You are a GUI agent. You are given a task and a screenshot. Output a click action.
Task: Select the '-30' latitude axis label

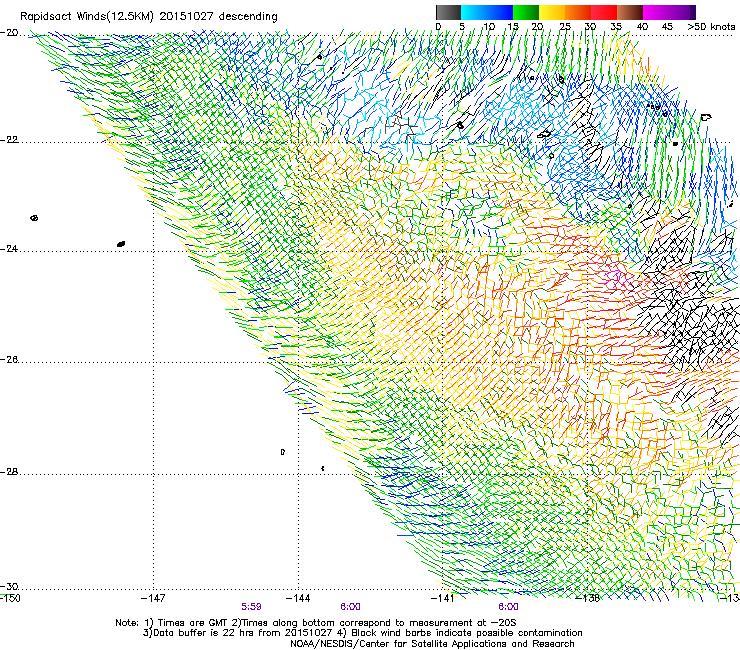[9, 586]
